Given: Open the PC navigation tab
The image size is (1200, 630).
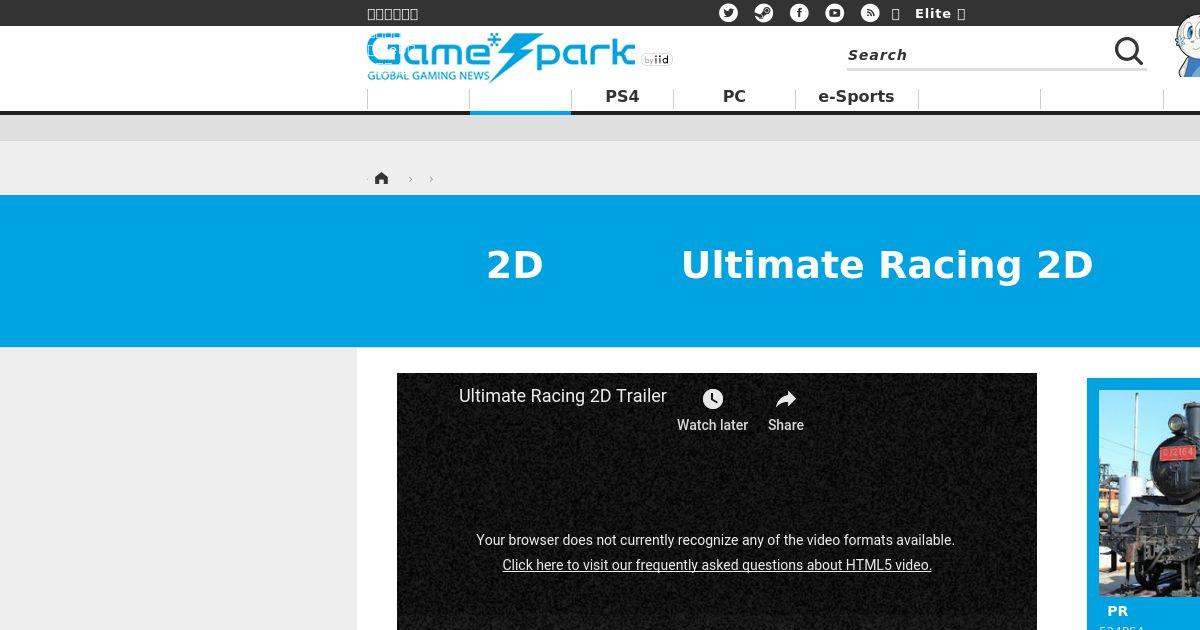Looking at the screenshot, I should coord(734,97).
